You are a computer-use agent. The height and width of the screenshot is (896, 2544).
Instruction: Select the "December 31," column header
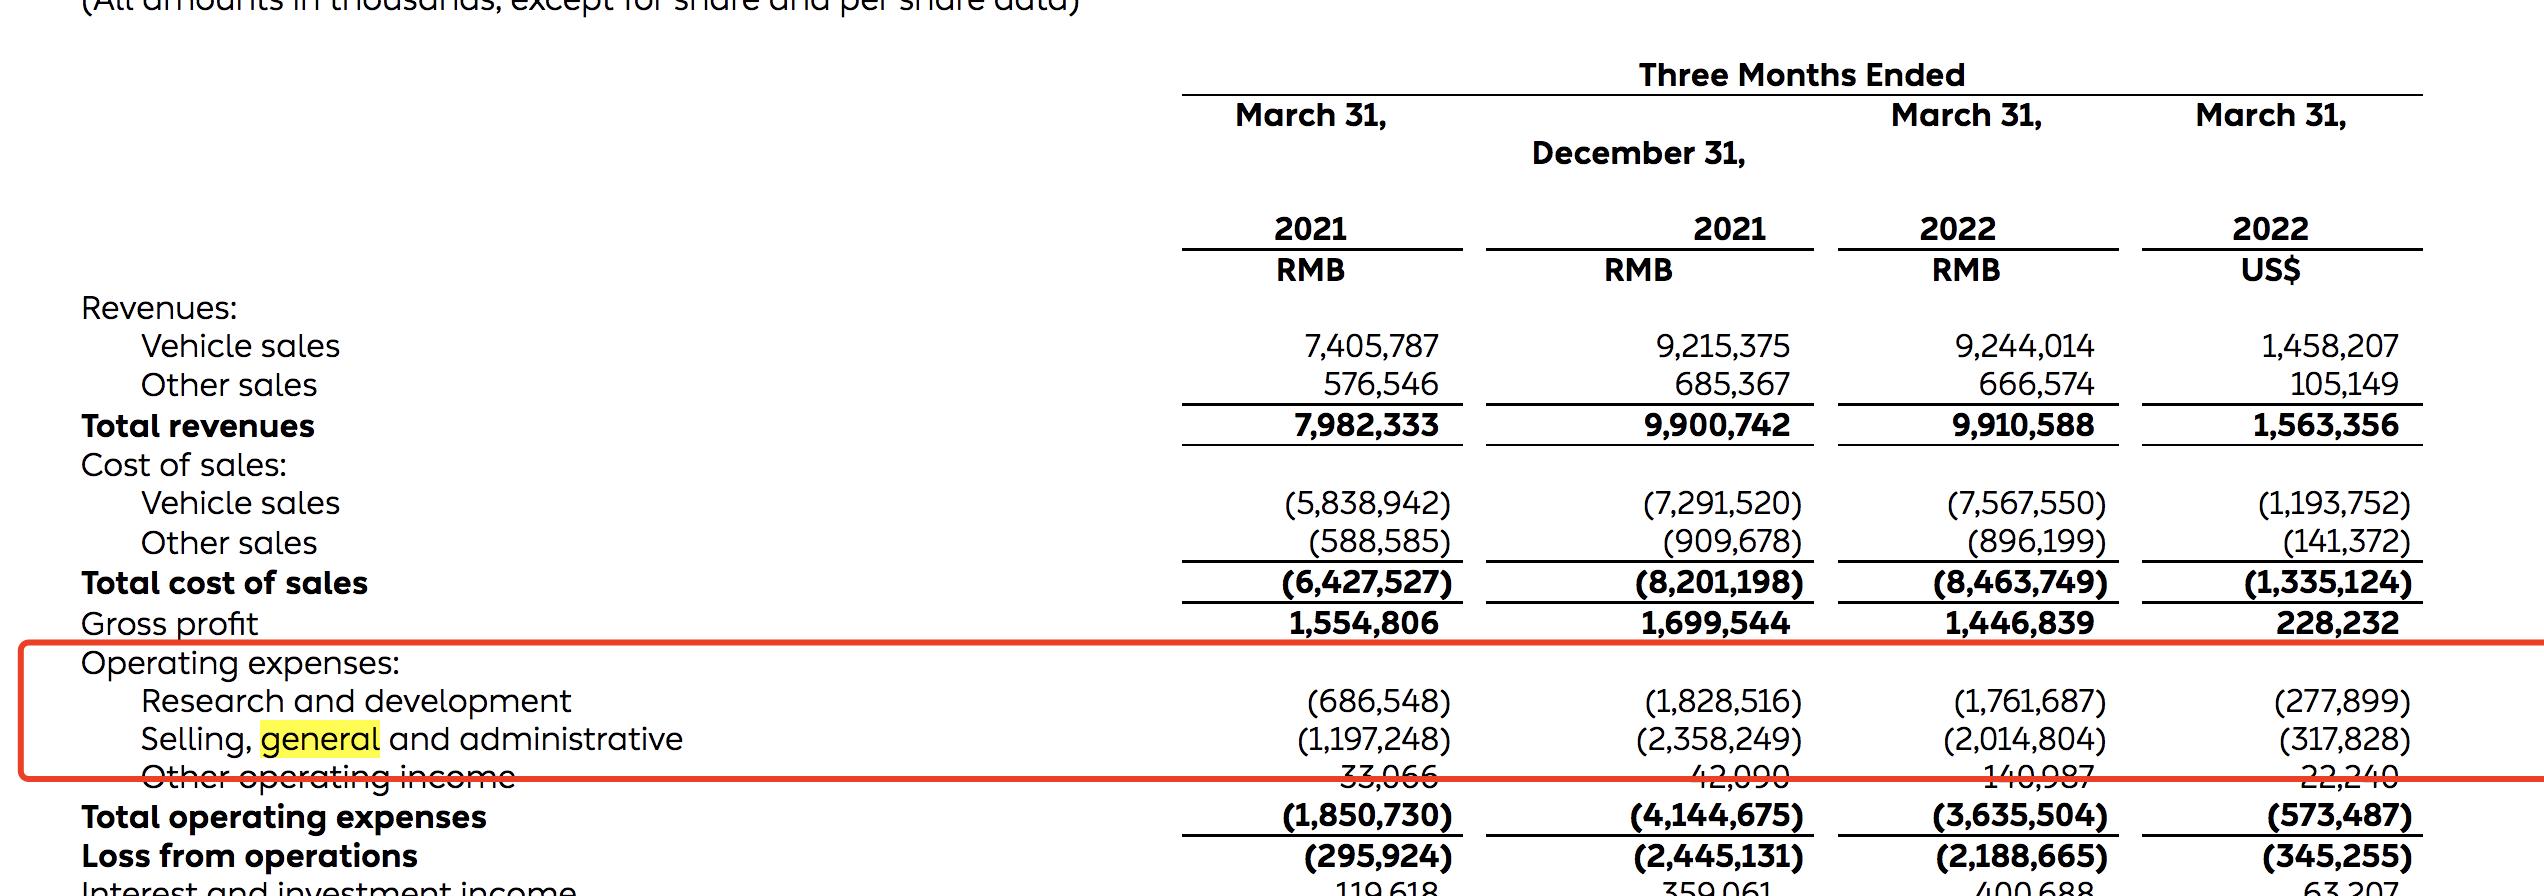pos(1638,153)
